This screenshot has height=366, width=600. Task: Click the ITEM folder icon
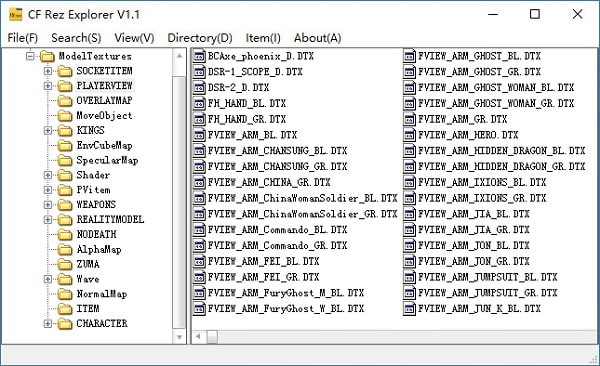click(x=65, y=309)
